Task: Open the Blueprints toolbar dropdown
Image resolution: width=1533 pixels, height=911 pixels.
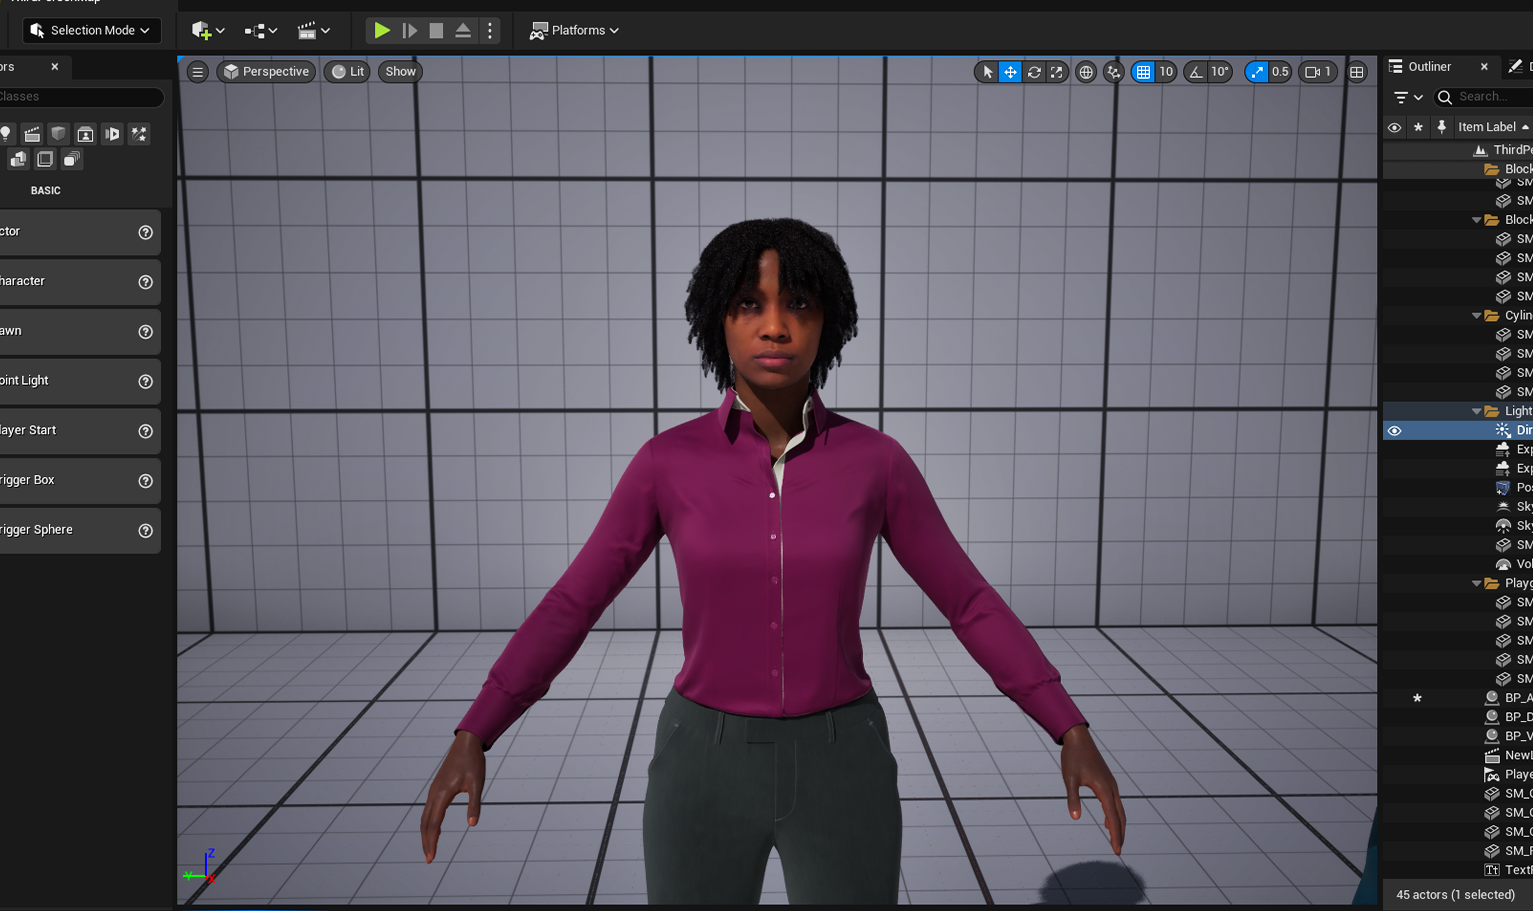Action: [261, 30]
